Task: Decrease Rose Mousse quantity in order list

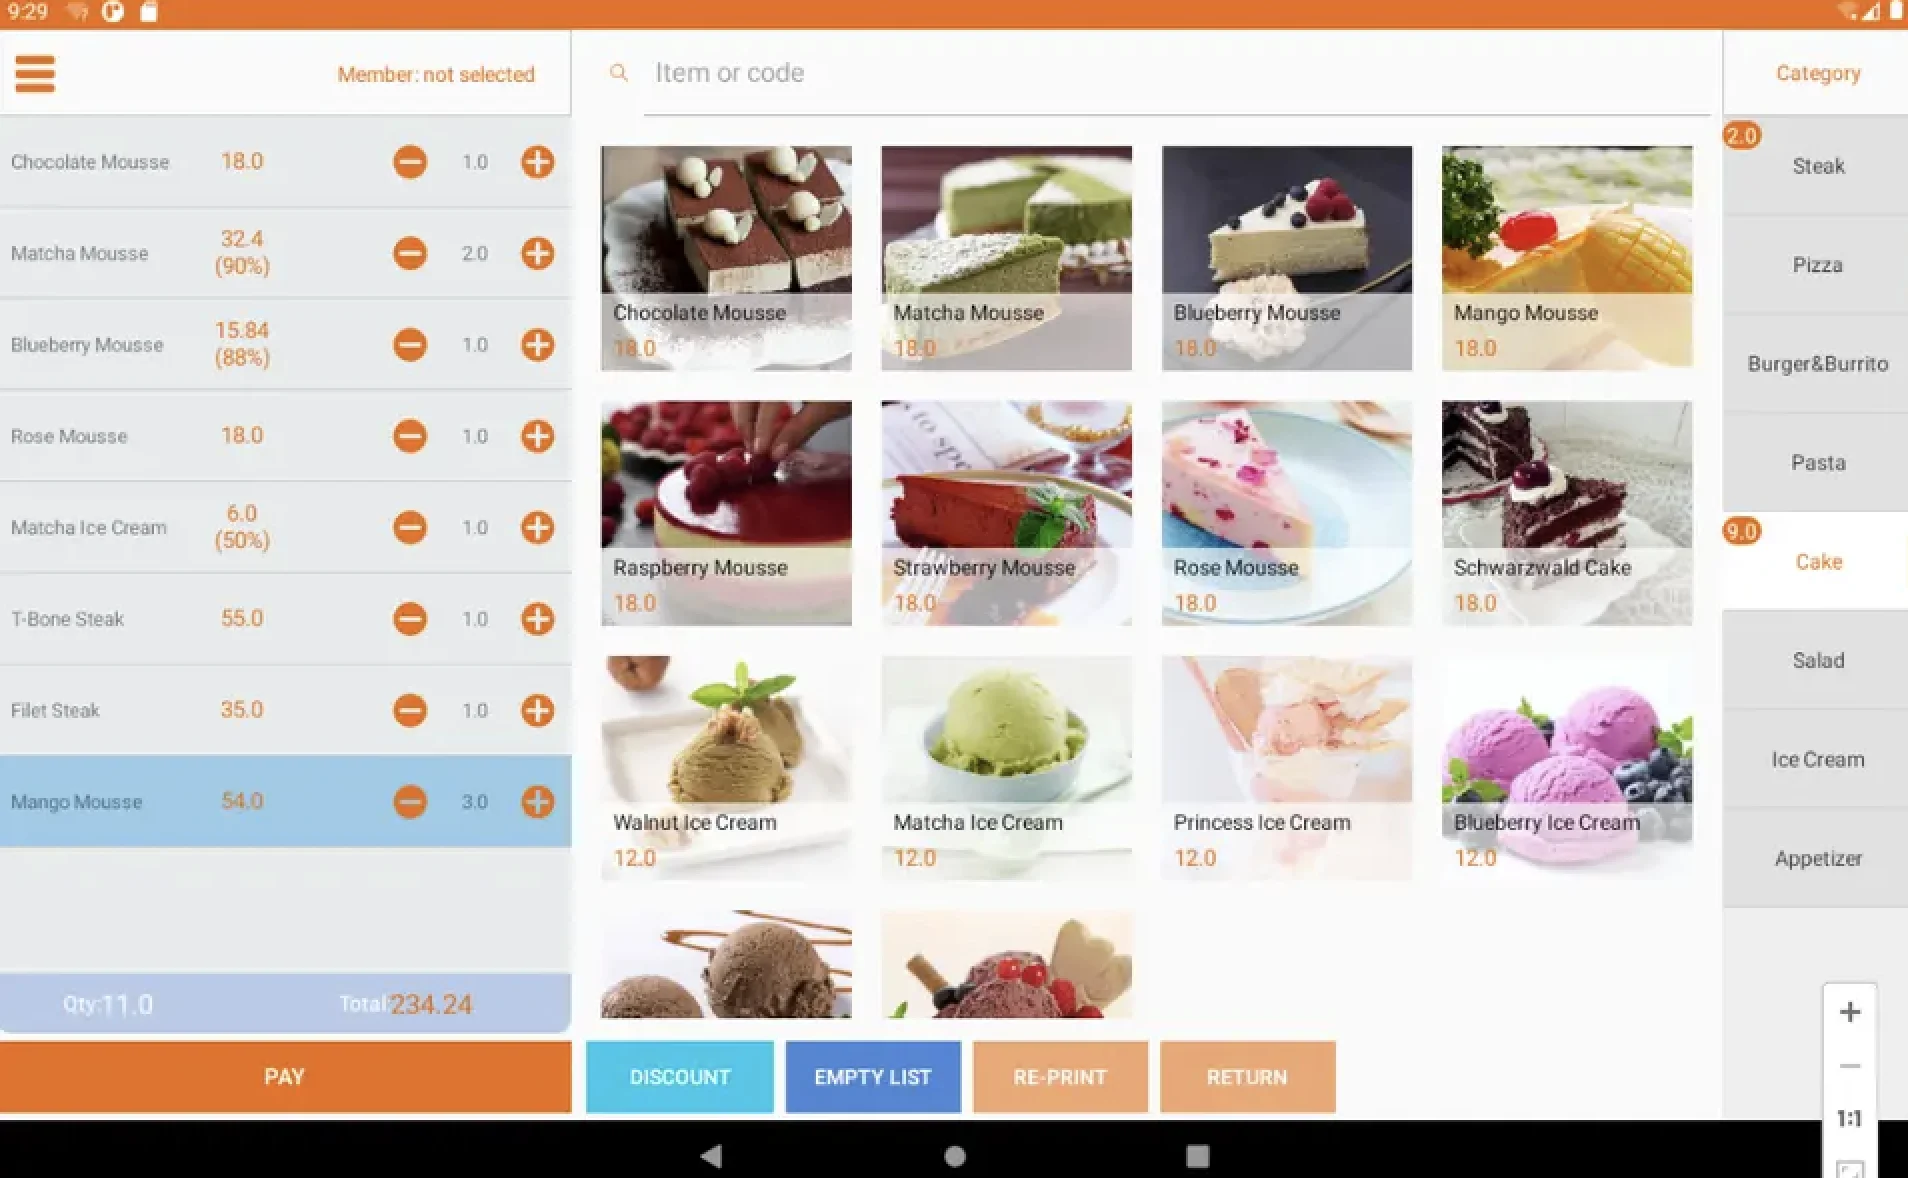Action: [x=410, y=436]
